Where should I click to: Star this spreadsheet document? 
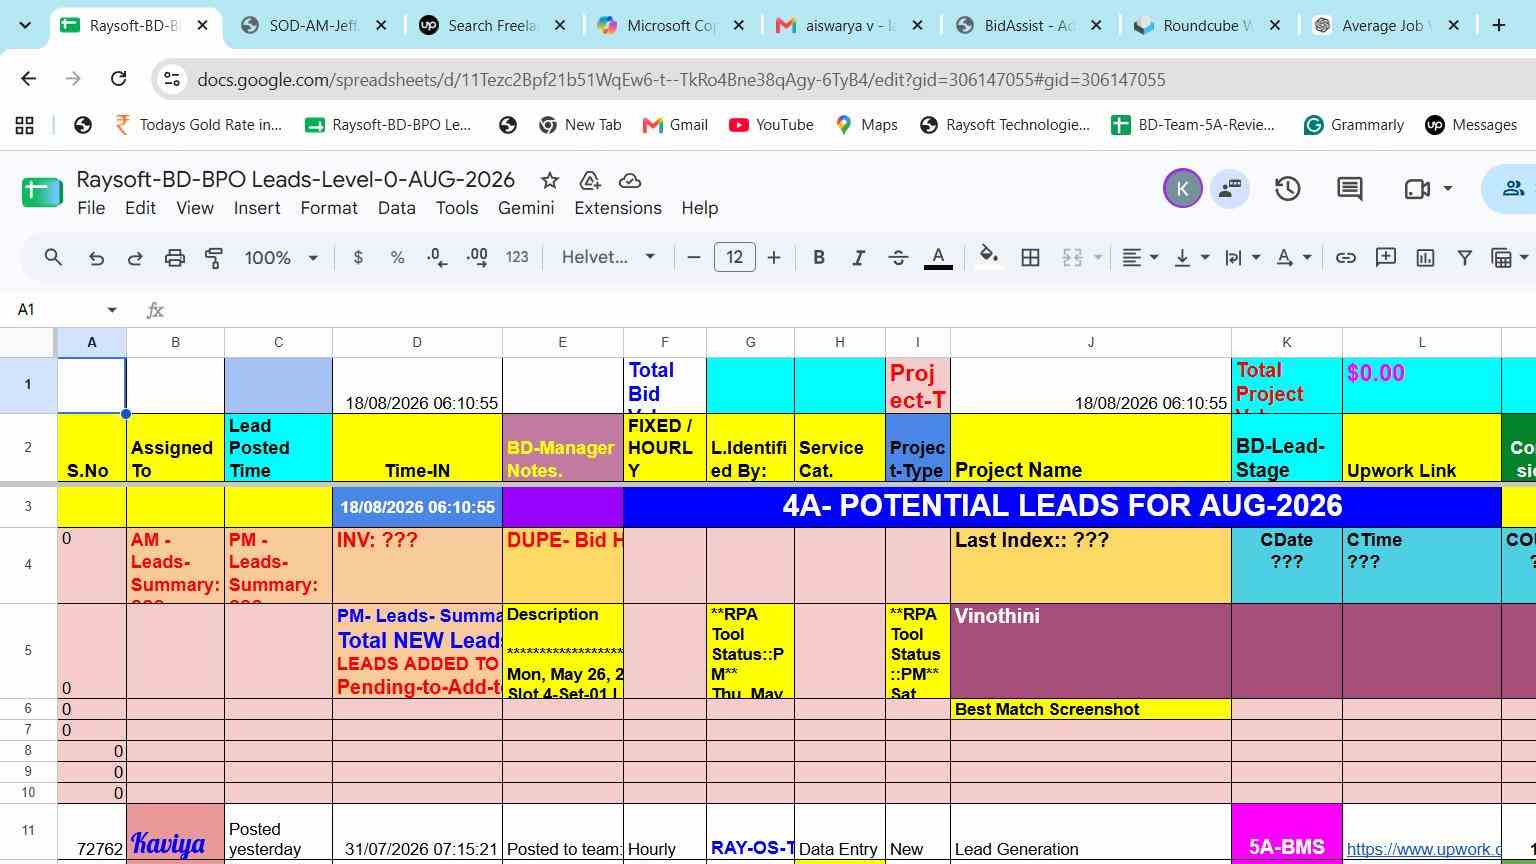tap(549, 180)
